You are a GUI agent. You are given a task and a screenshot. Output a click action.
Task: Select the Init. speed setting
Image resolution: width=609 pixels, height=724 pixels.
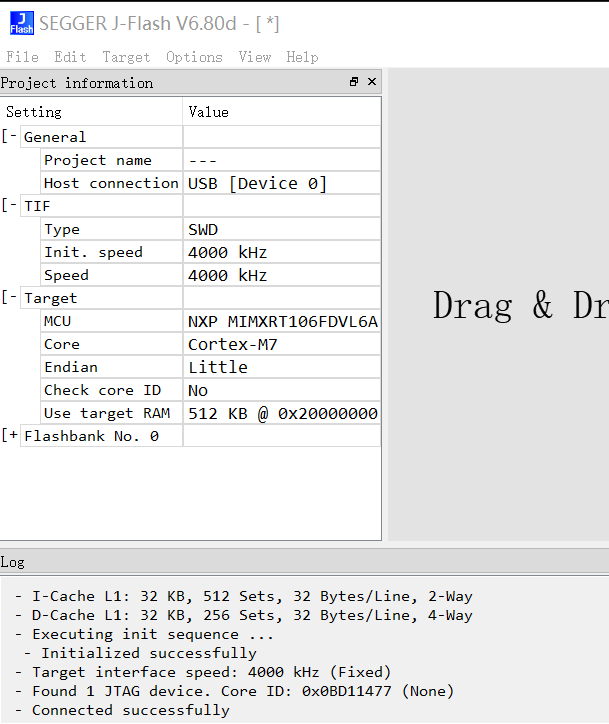coord(111,252)
